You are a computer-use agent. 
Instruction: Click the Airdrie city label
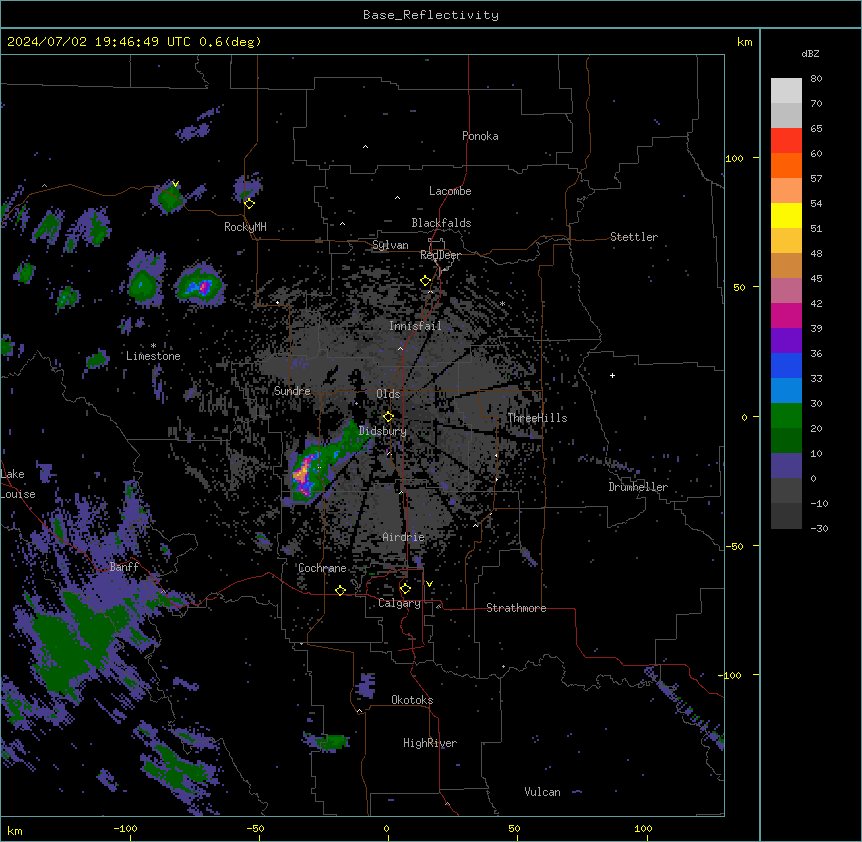point(404,537)
